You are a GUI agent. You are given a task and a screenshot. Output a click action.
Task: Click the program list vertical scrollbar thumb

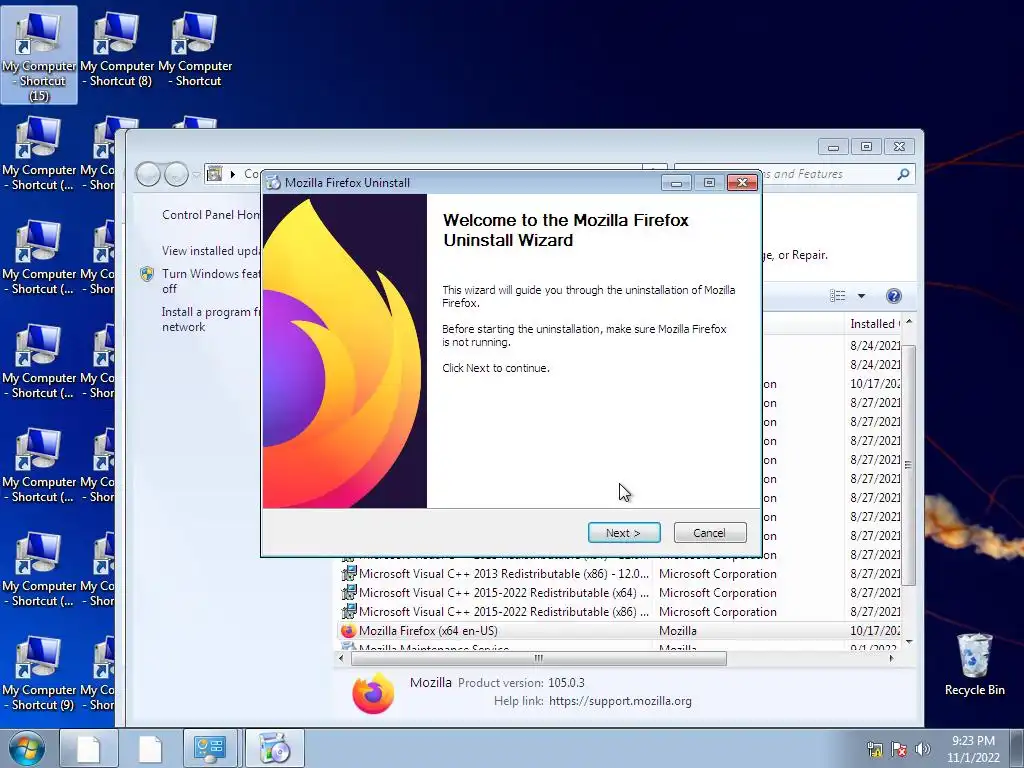coord(908,465)
